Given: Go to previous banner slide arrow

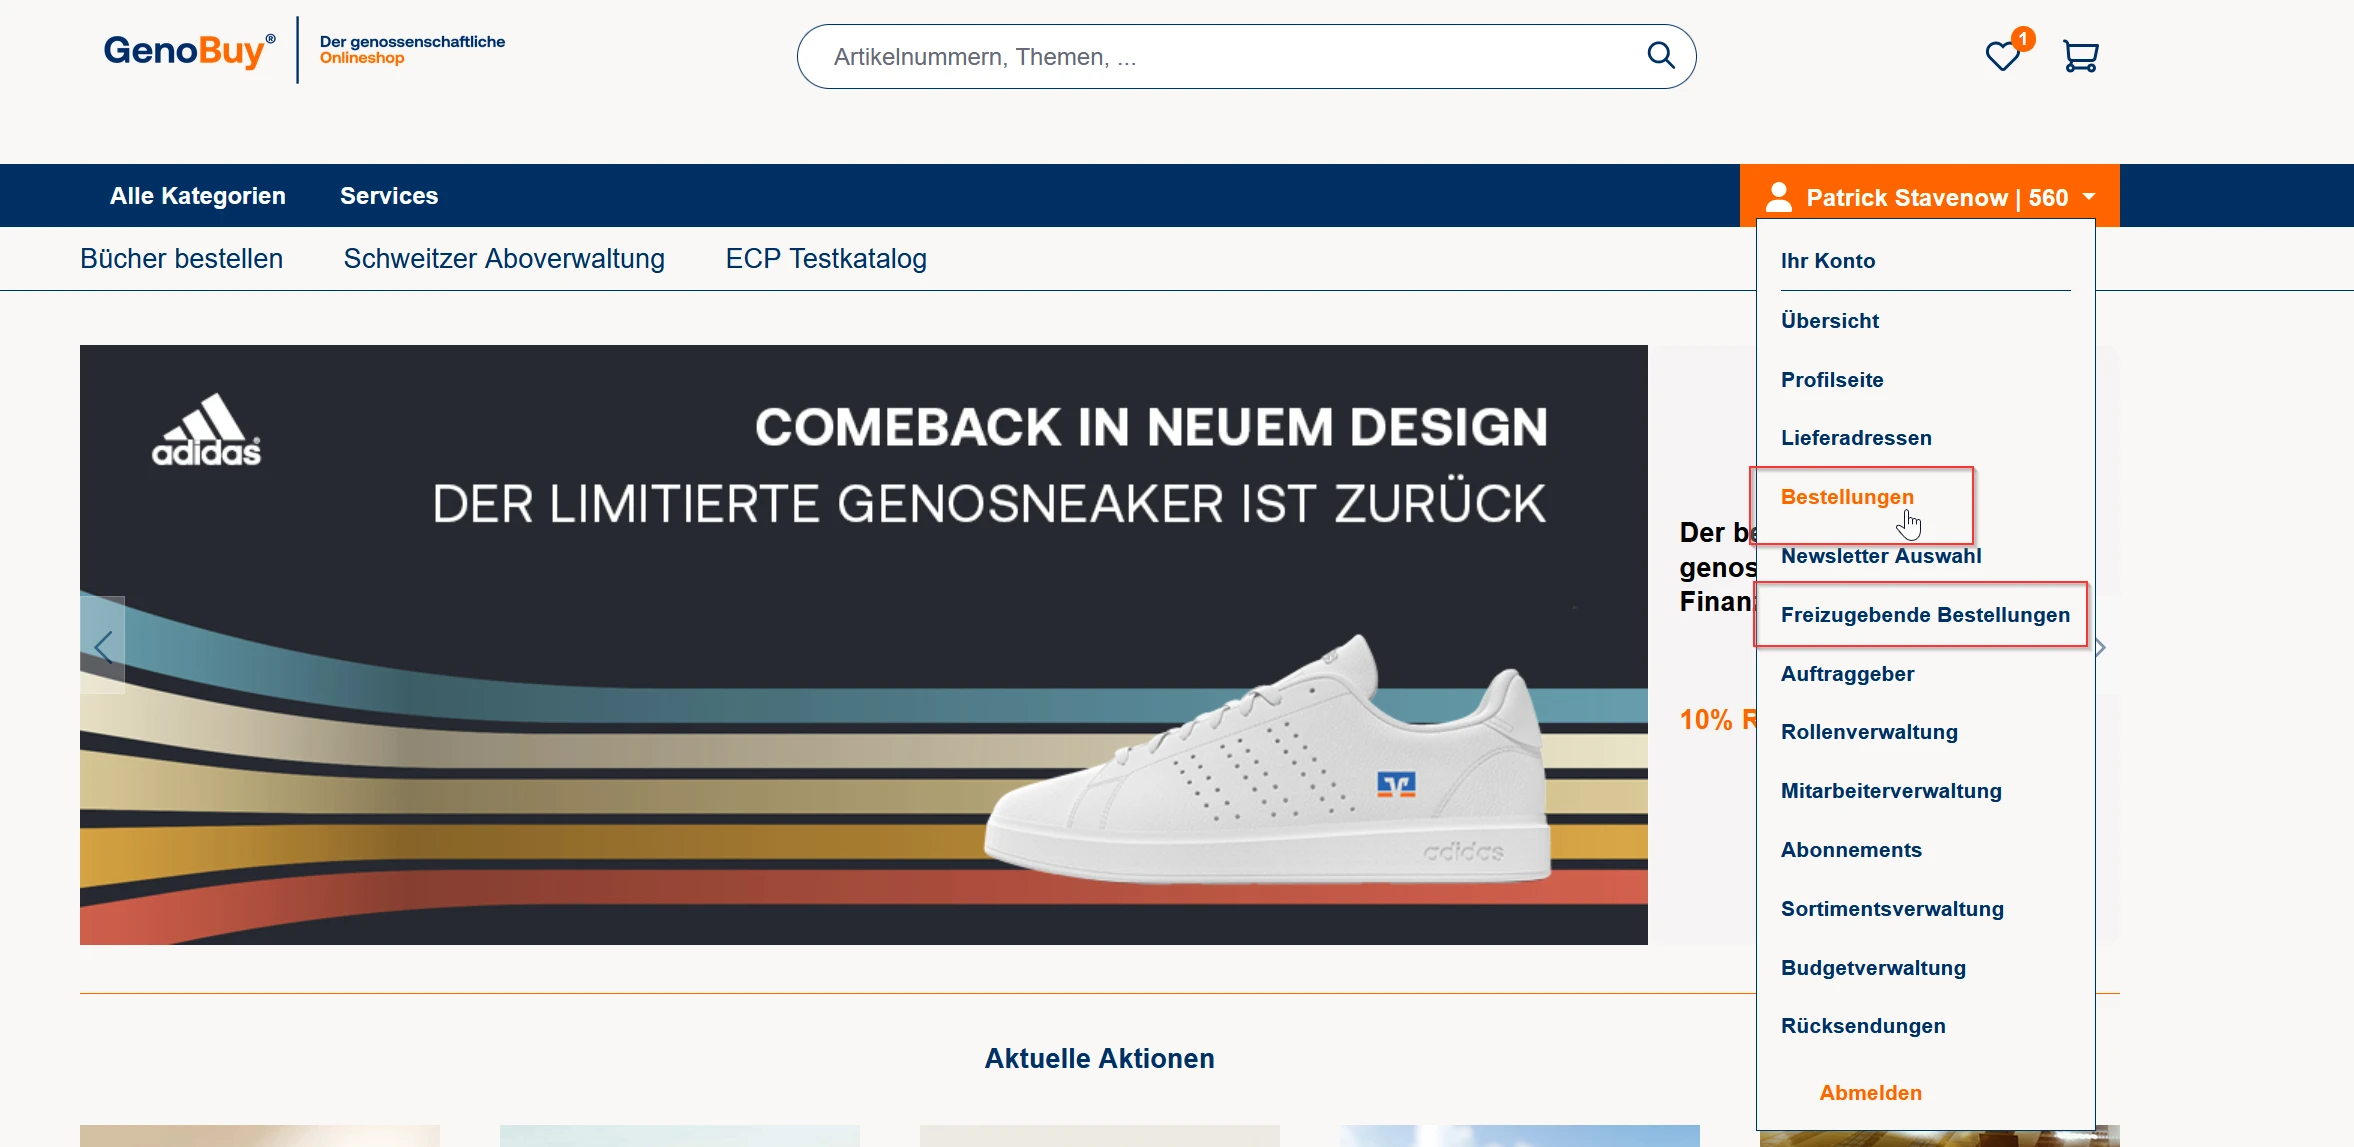Looking at the screenshot, I should [103, 646].
